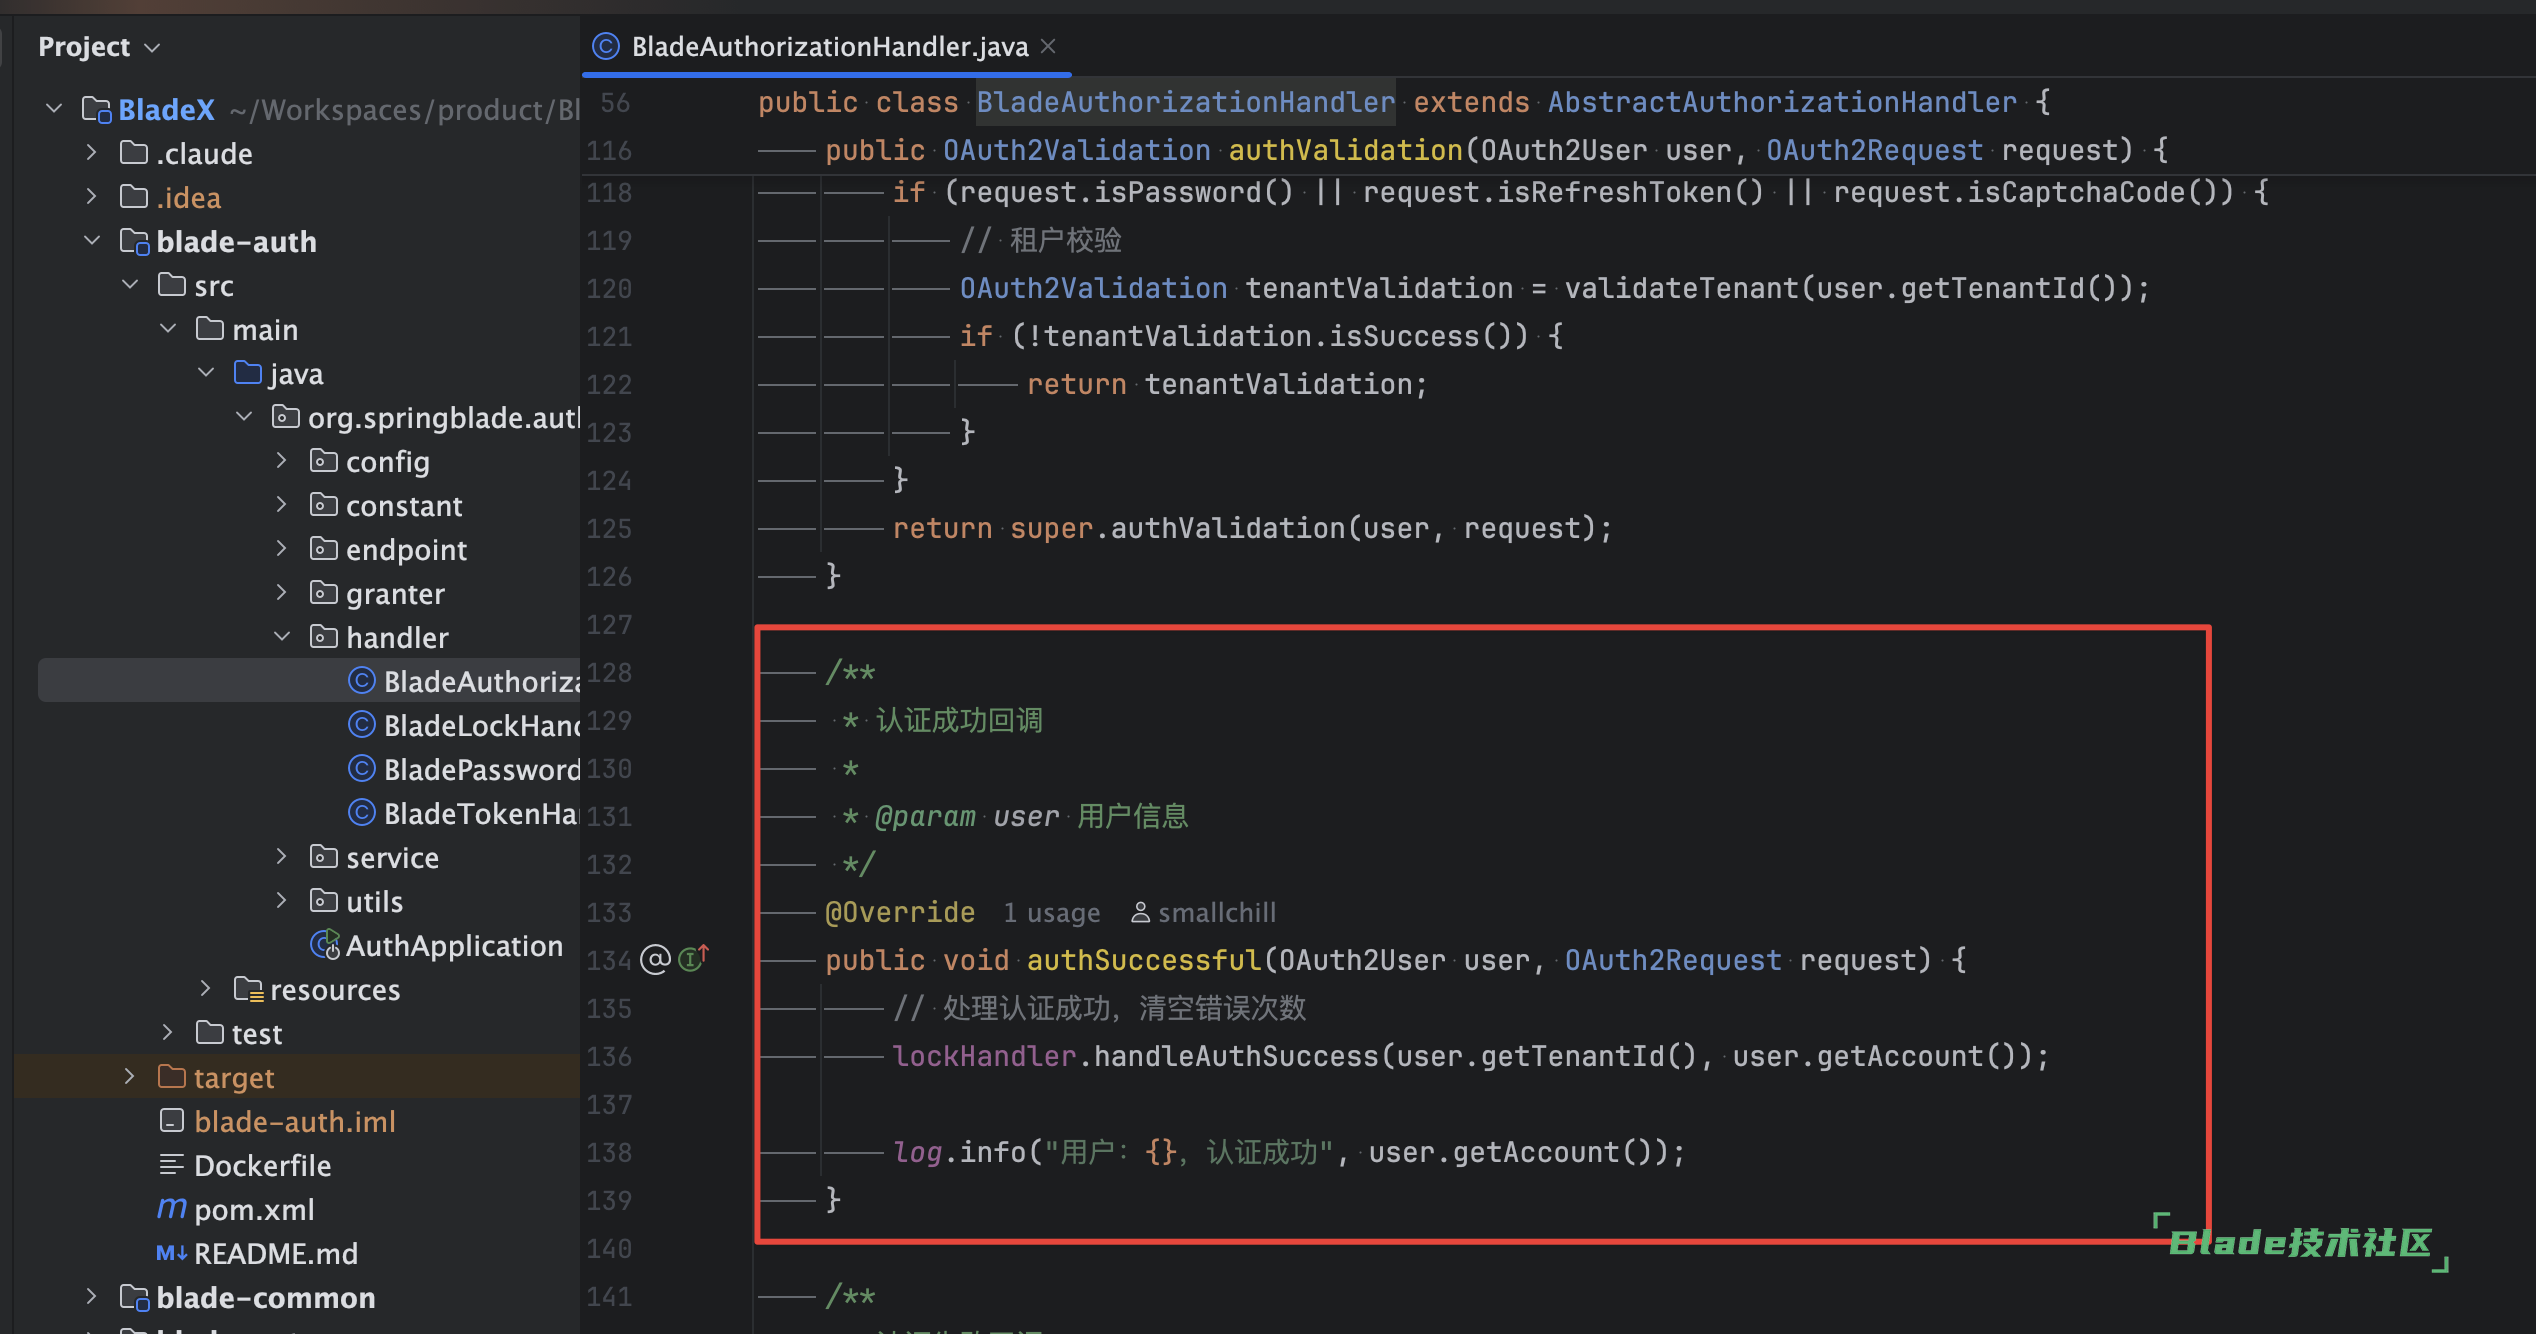Close the BladeAuthorizationHandler.java tab

click(x=1048, y=46)
